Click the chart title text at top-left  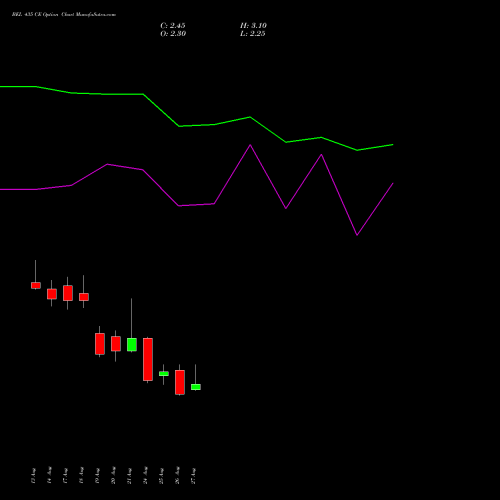pyautogui.click(x=64, y=15)
